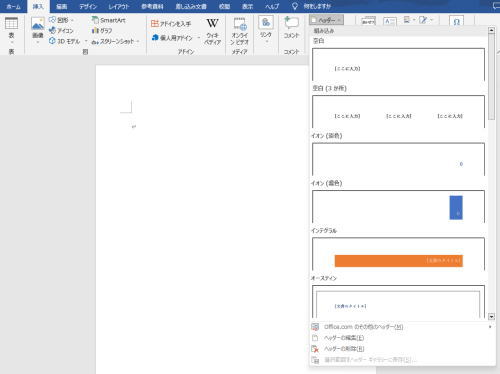Click the Office.com headers icon
Screen dimensions: 500x374
pos(315,327)
